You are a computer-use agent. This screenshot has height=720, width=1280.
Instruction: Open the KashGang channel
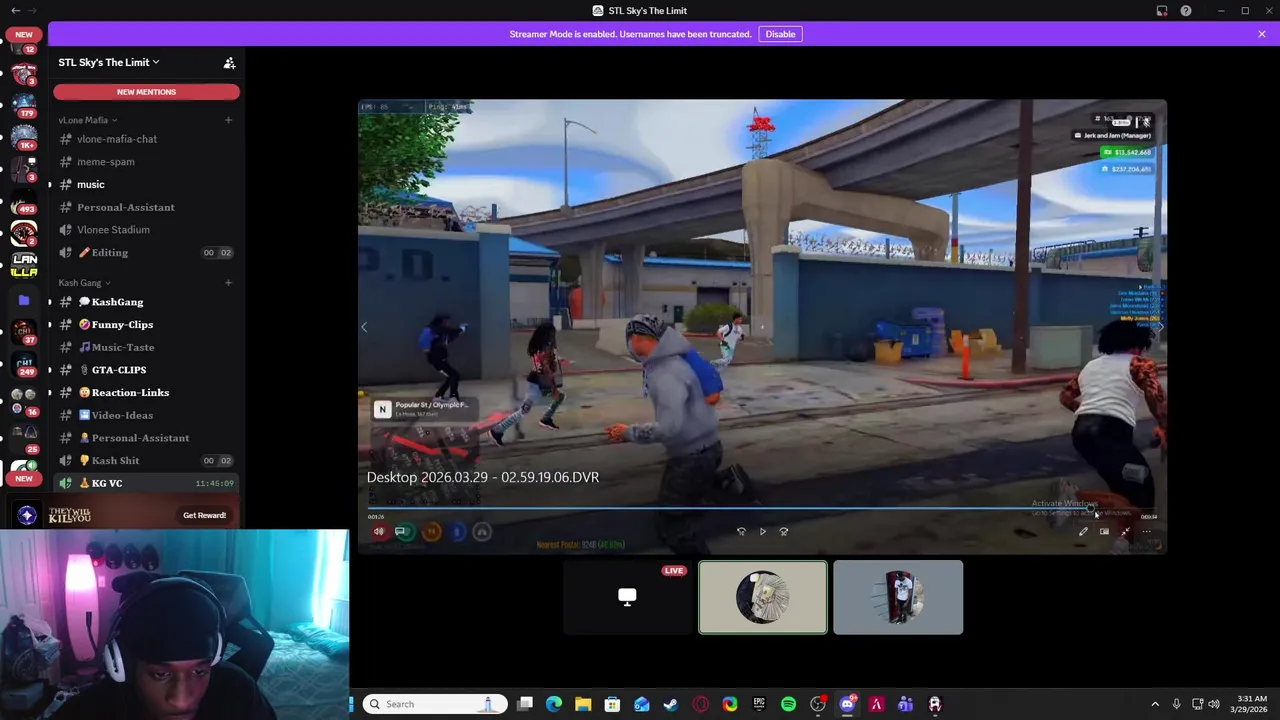click(145, 302)
